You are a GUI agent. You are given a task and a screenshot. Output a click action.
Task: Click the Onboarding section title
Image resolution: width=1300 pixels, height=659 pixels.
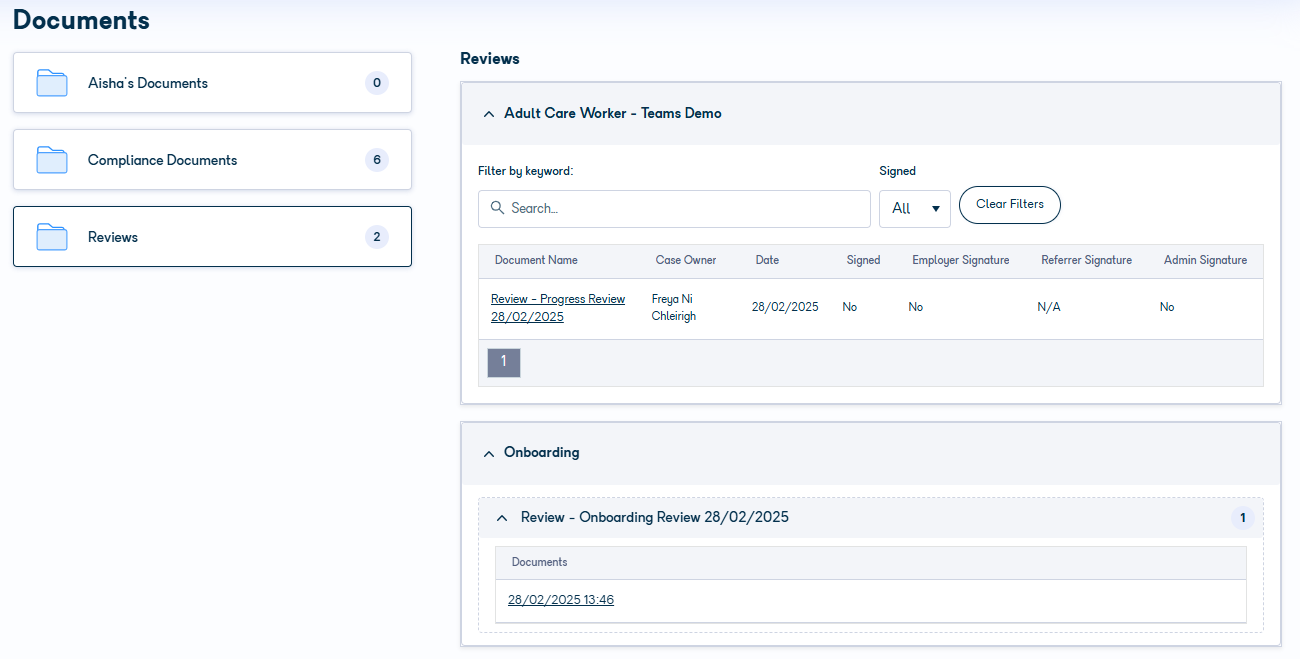[x=542, y=453]
